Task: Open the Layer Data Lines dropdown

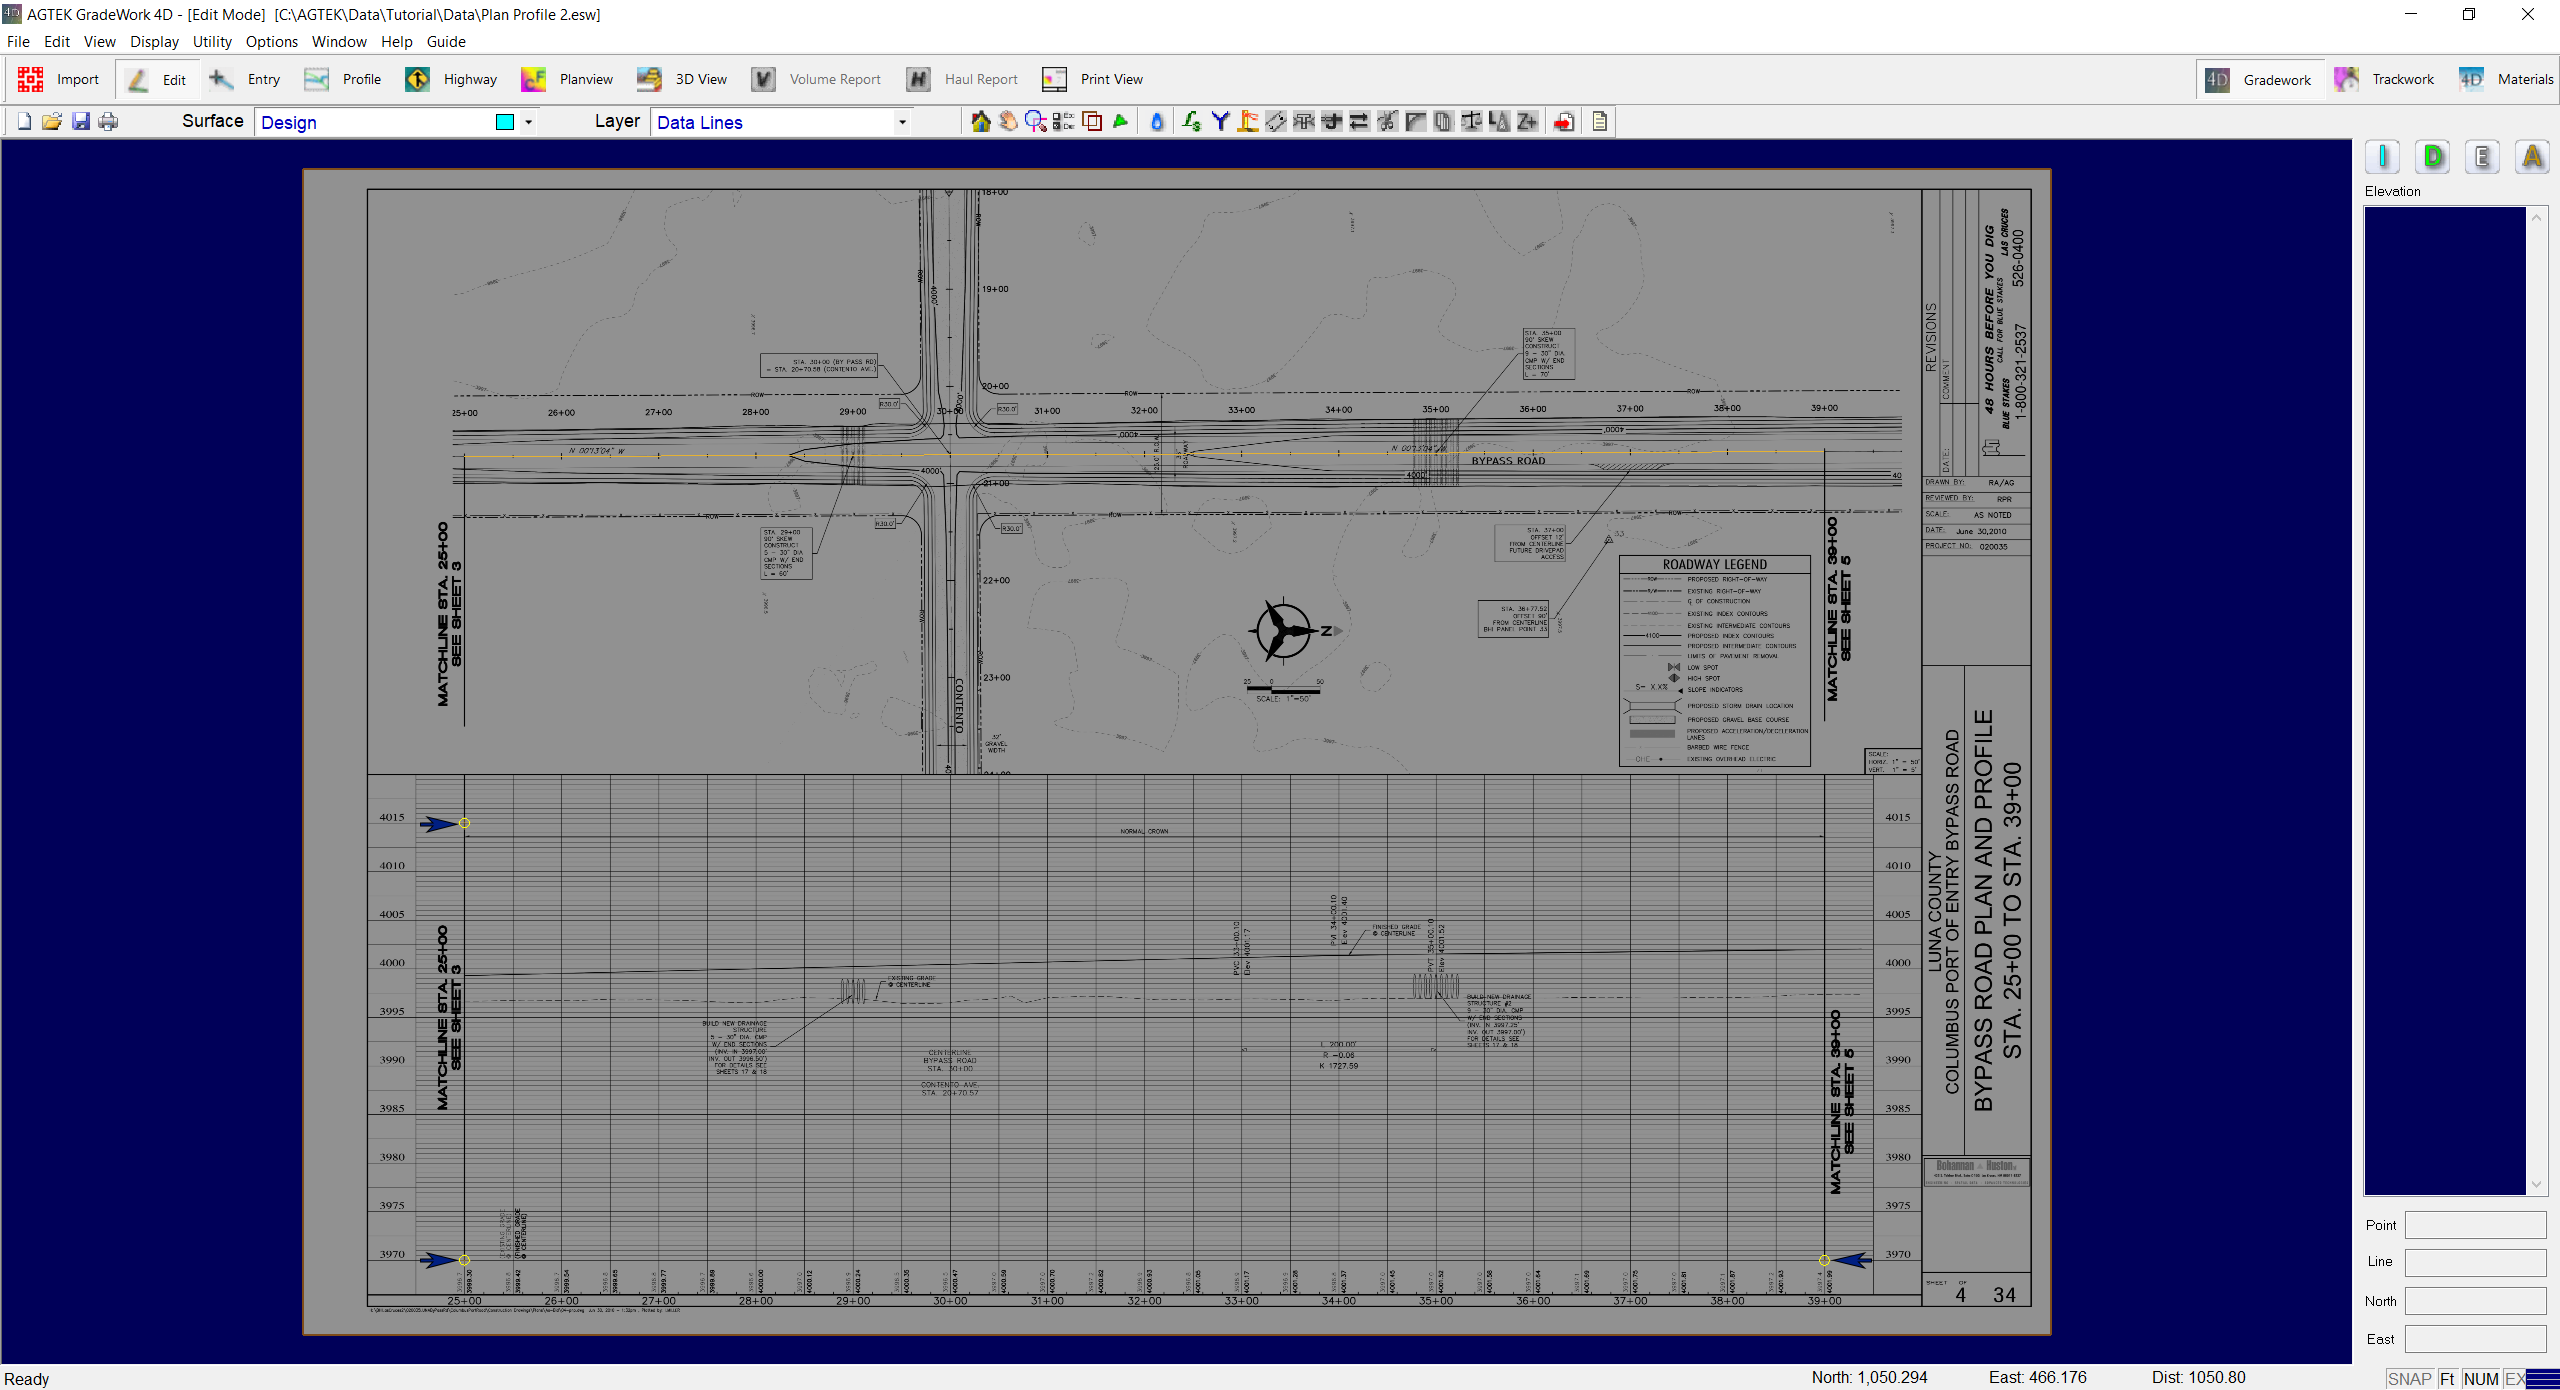Action: 902,122
